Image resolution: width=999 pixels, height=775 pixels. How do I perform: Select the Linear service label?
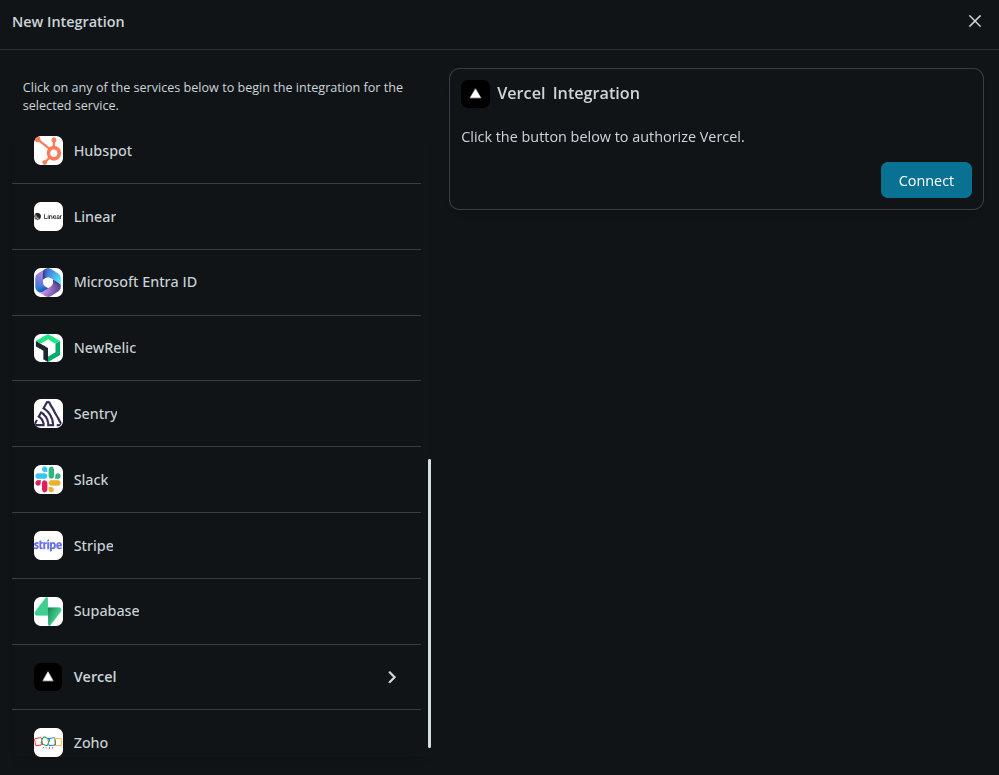click(95, 217)
